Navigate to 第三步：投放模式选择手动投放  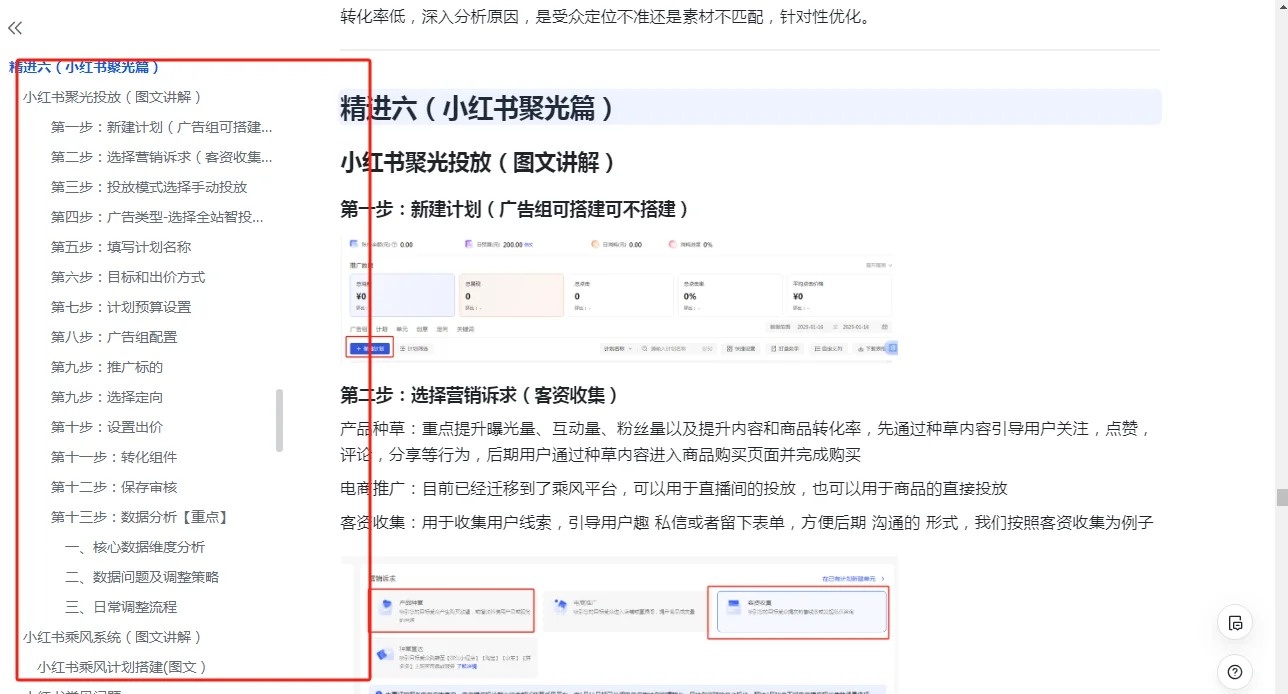(149, 187)
